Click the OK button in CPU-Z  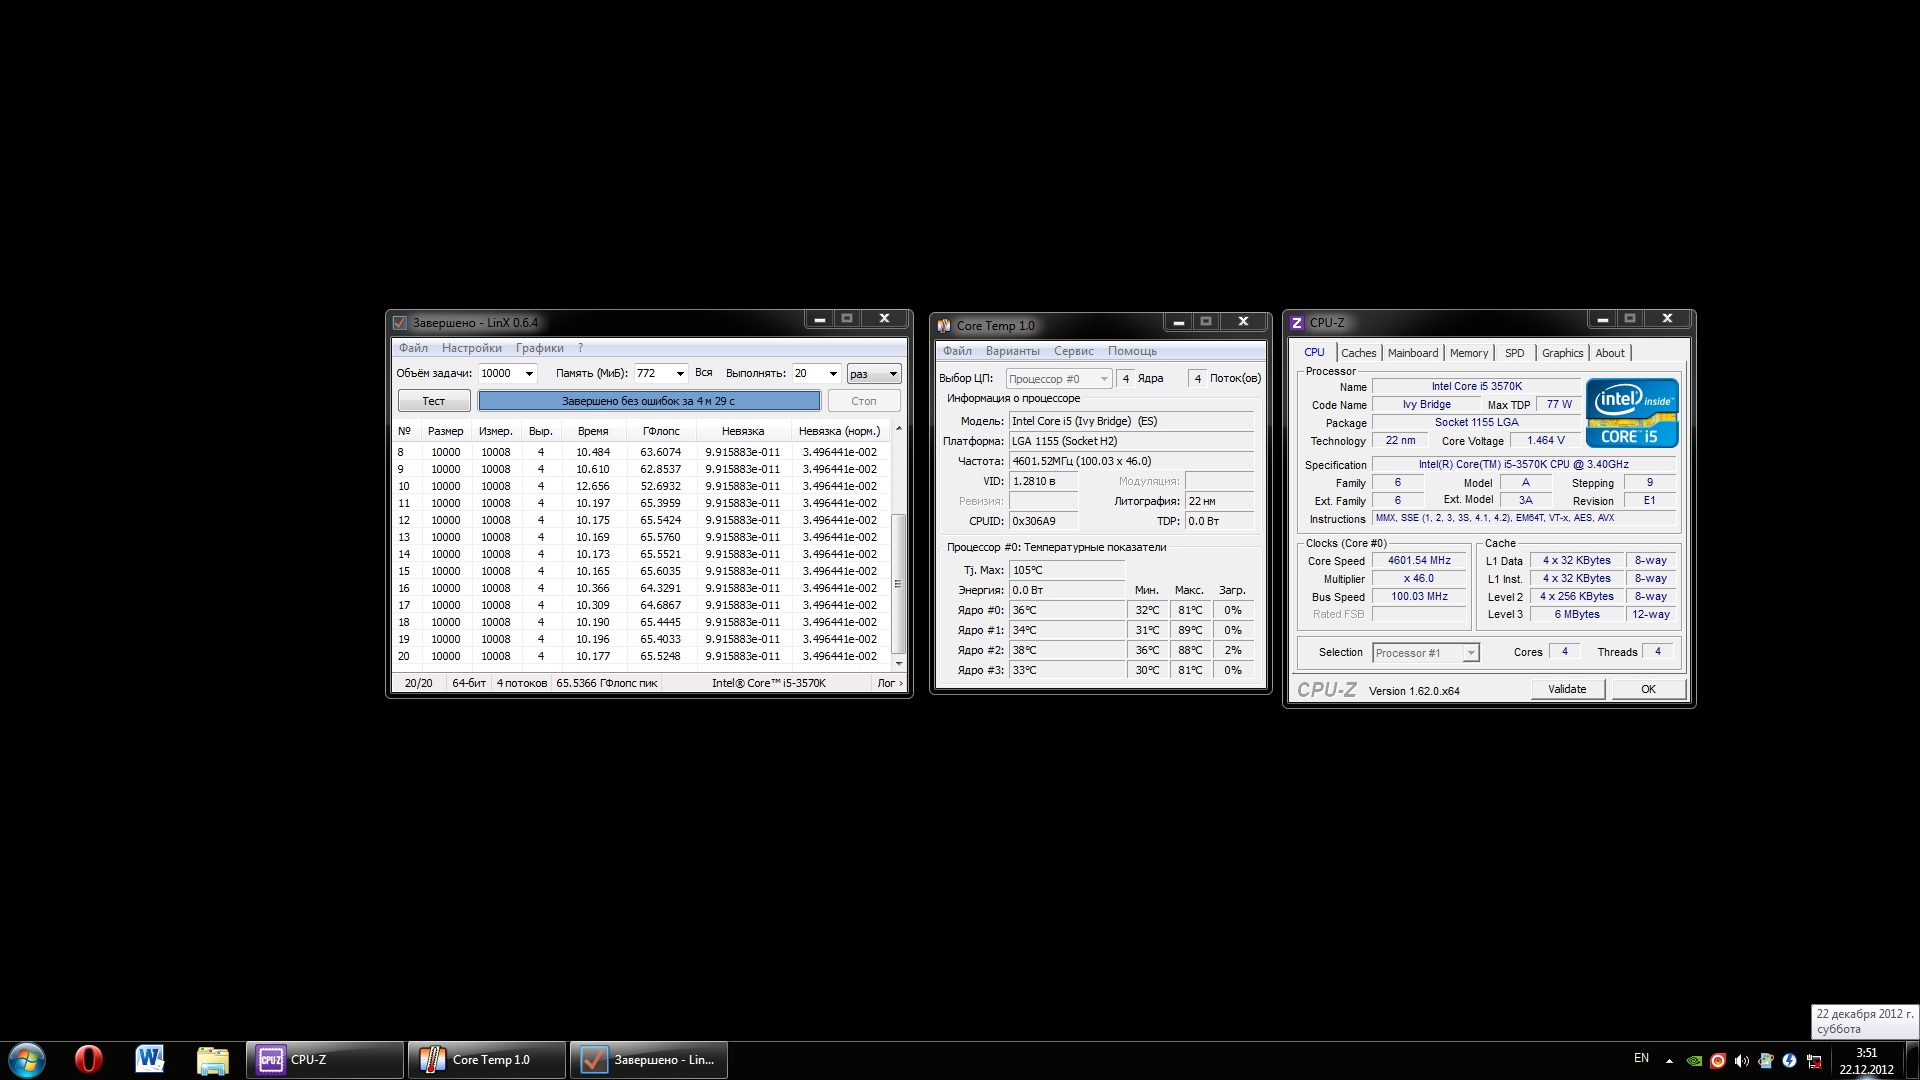[1648, 689]
